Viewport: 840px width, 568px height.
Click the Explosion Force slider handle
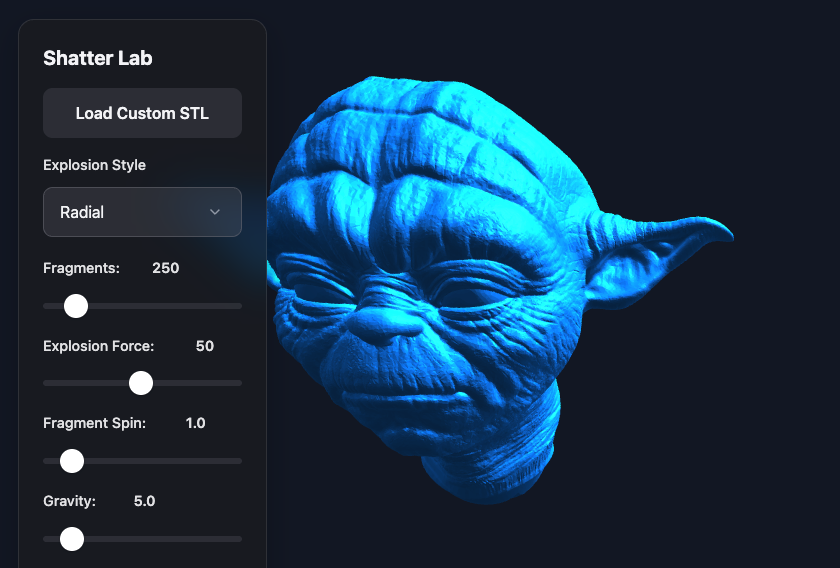(141, 383)
